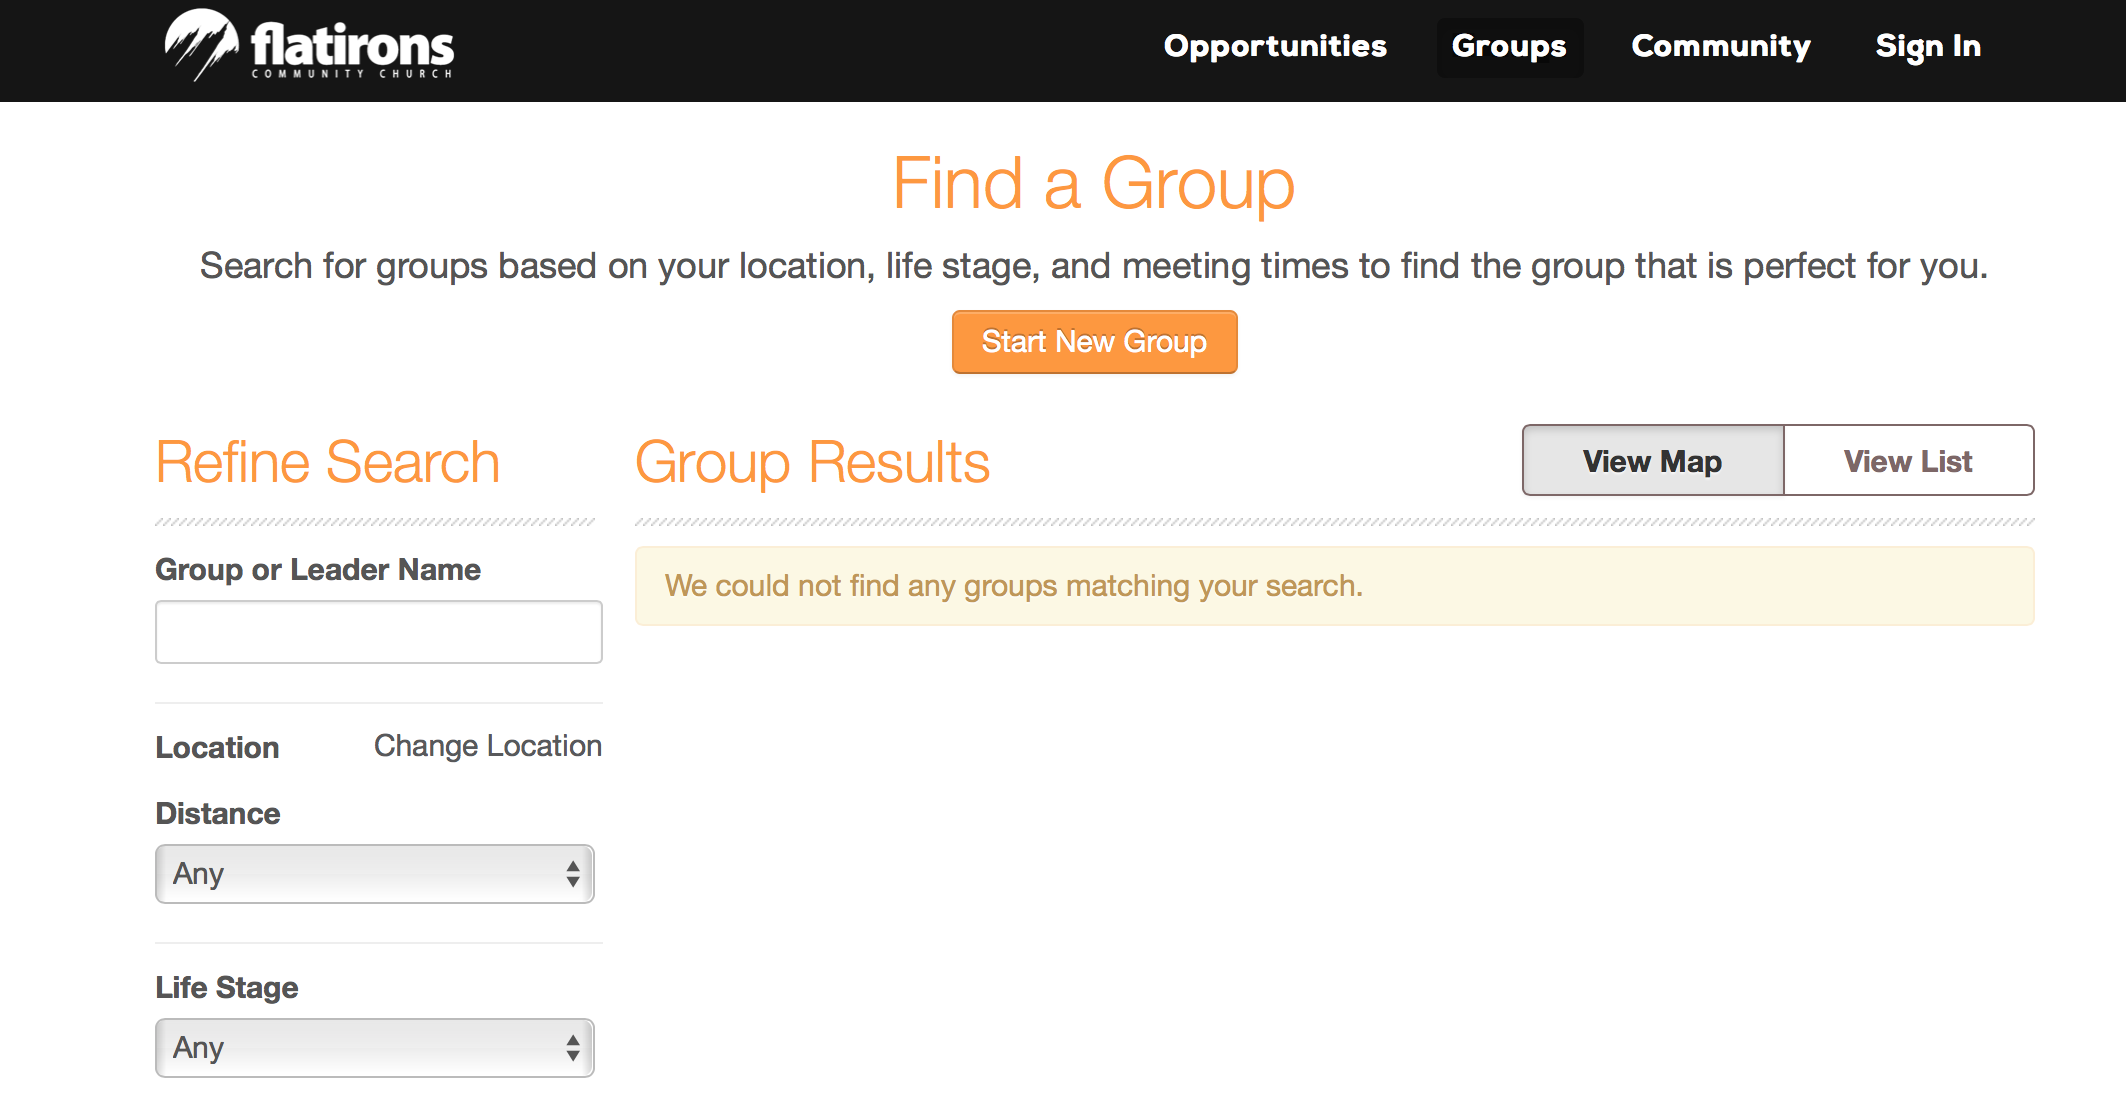Click the Distance label
This screenshot has height=1104, width=2126.
point(218,814)
